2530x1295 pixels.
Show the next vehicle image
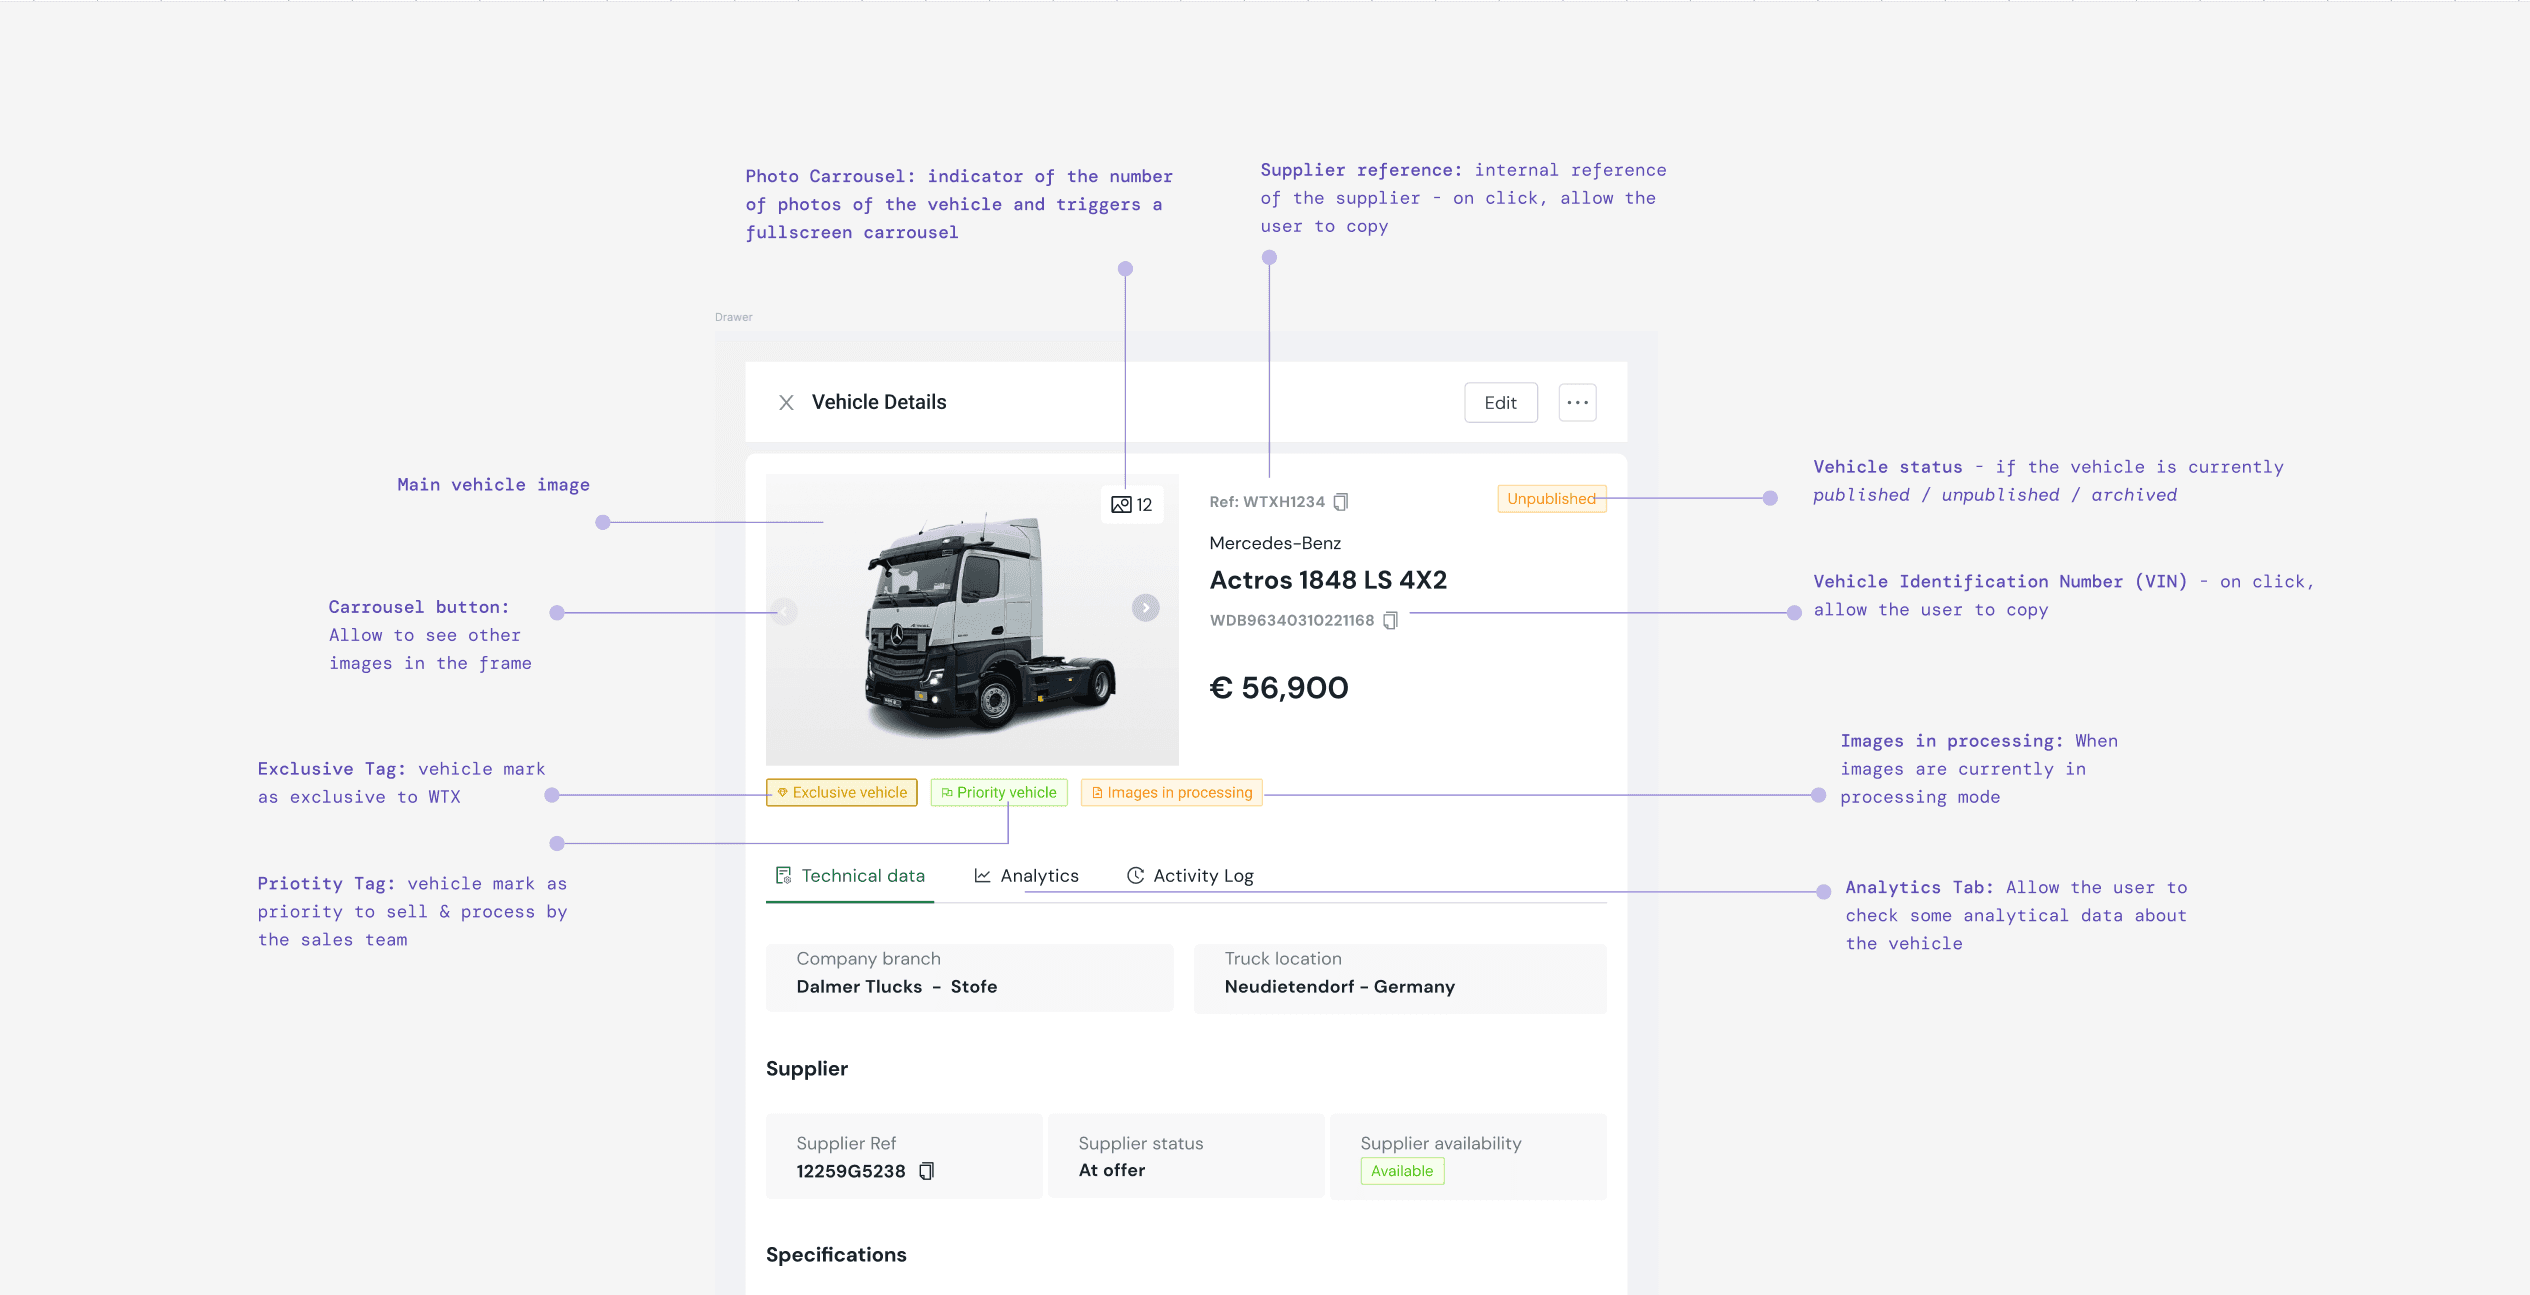click(x=1145, y=608)
